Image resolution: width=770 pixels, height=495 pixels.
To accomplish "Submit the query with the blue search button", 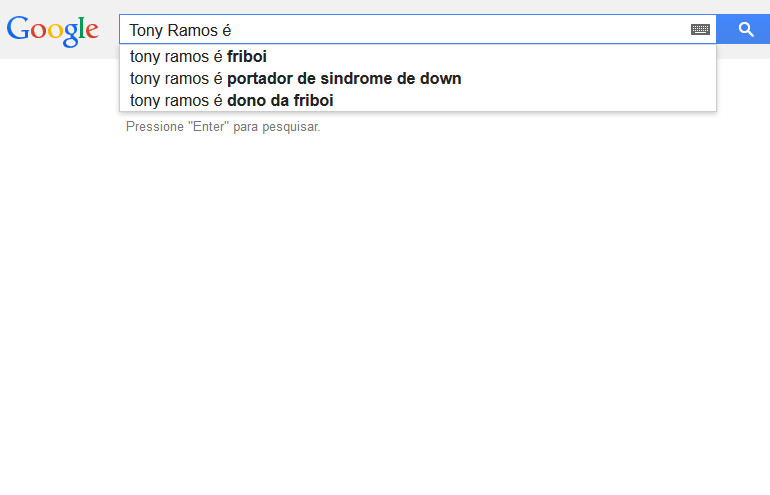I will point(743,29).
